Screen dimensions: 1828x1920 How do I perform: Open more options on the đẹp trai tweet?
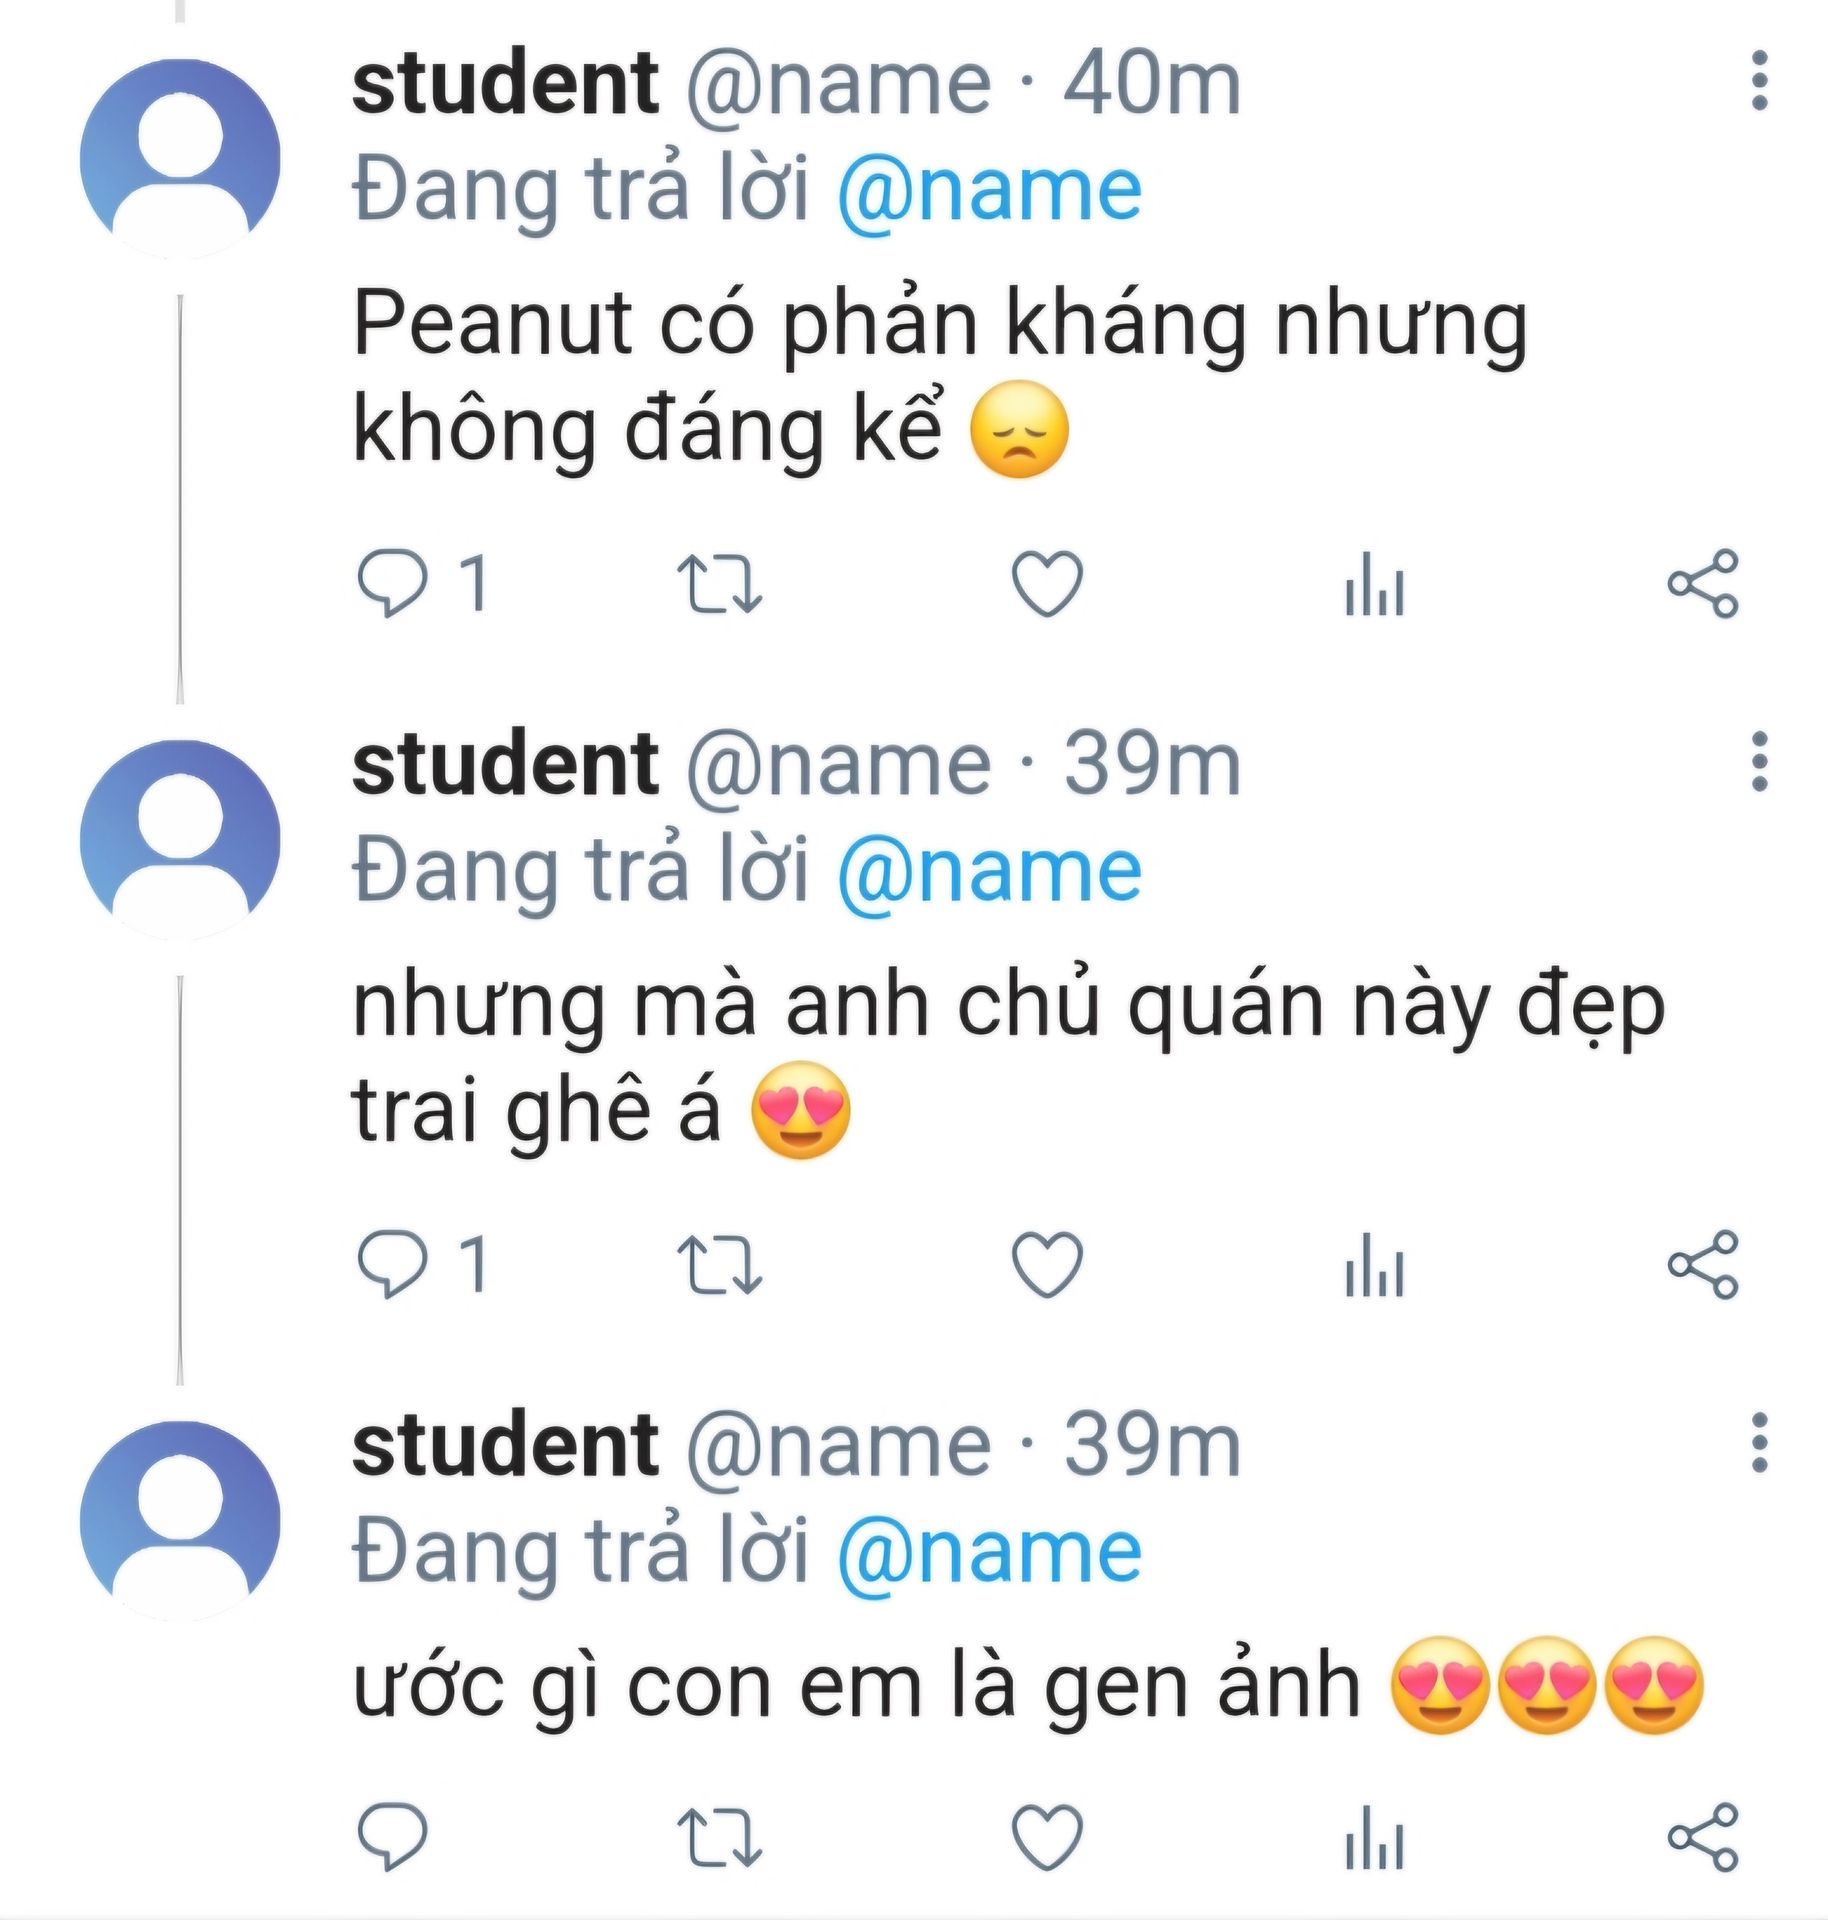(1759, 761)
